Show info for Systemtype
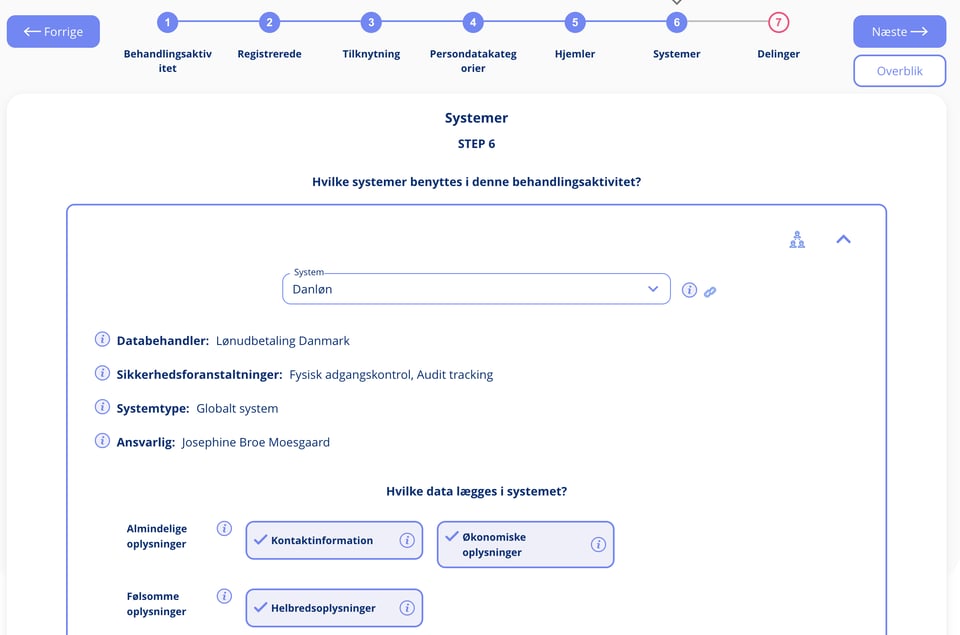Viewport: 960px width, 635px height. pos(102,407)
